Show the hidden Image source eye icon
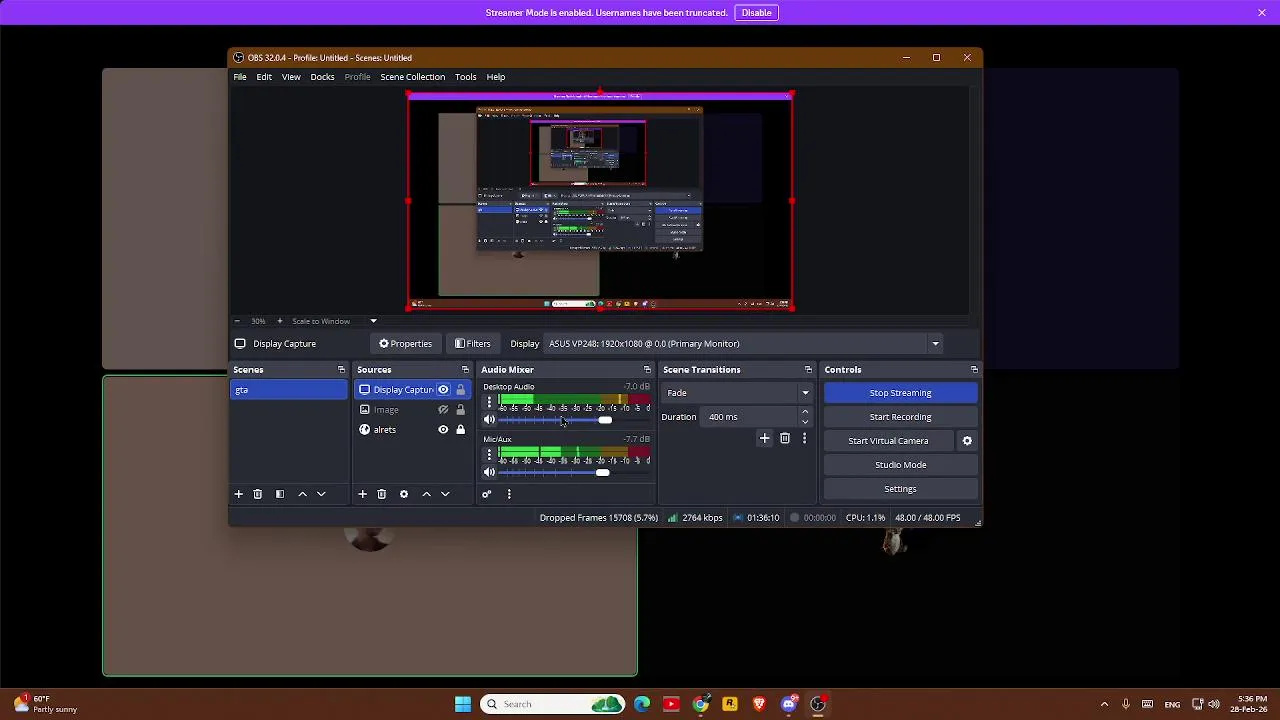1280x720 pixels. pos(443,410)
